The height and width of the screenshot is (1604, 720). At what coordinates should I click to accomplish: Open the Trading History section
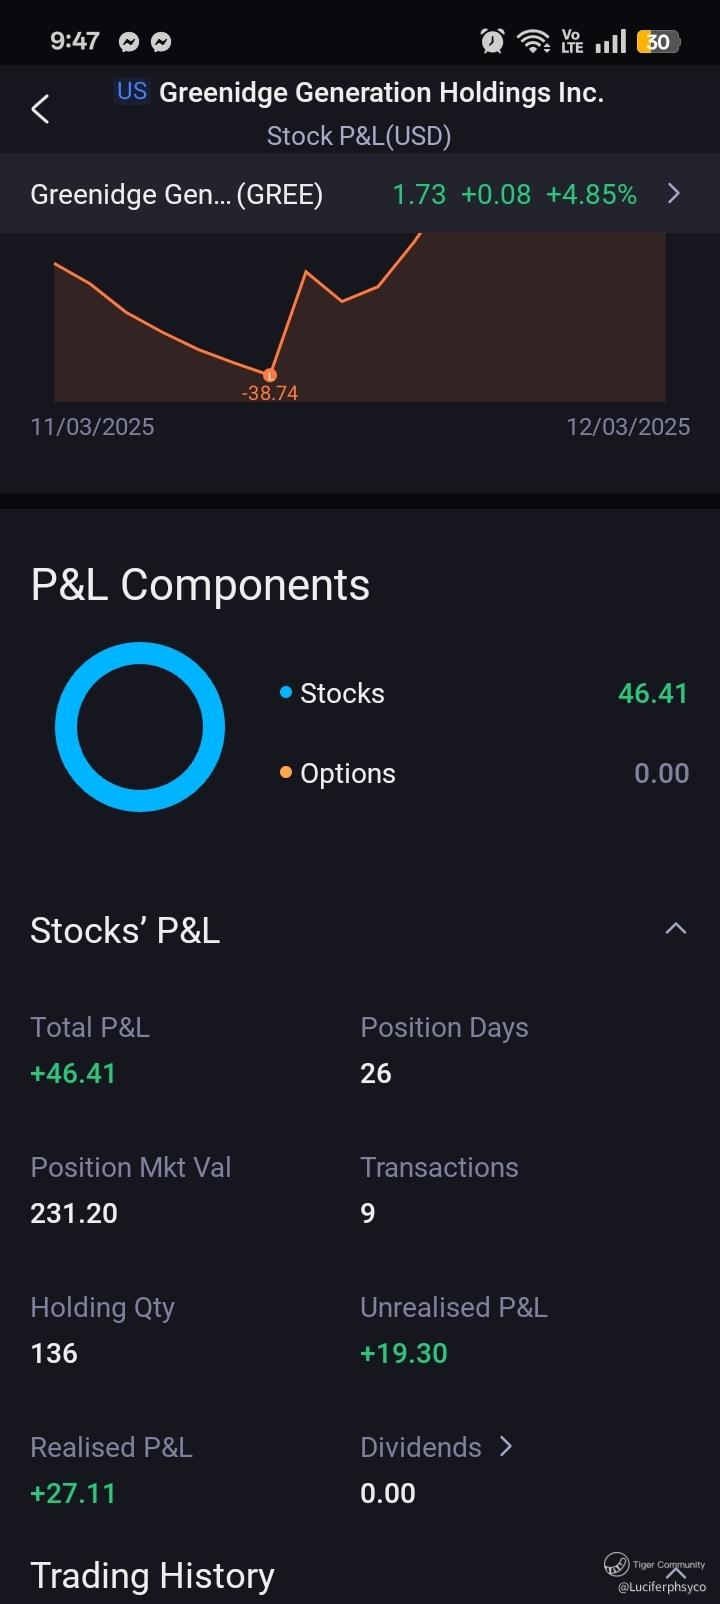point(152,1575)
